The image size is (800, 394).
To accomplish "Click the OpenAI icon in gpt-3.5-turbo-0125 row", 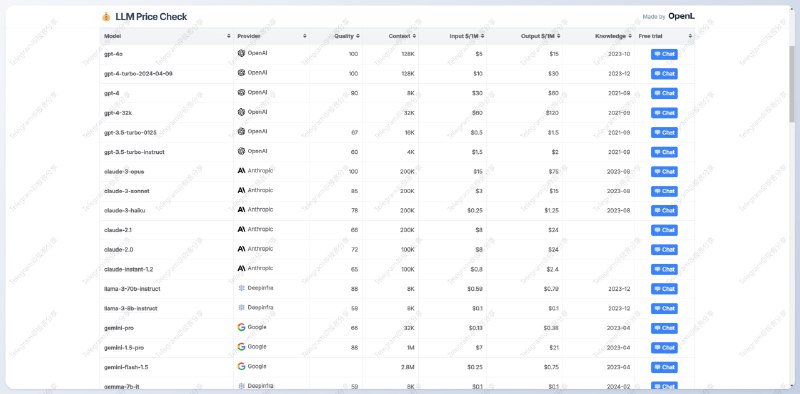I will pyautogui.click(x=241, y=132).
